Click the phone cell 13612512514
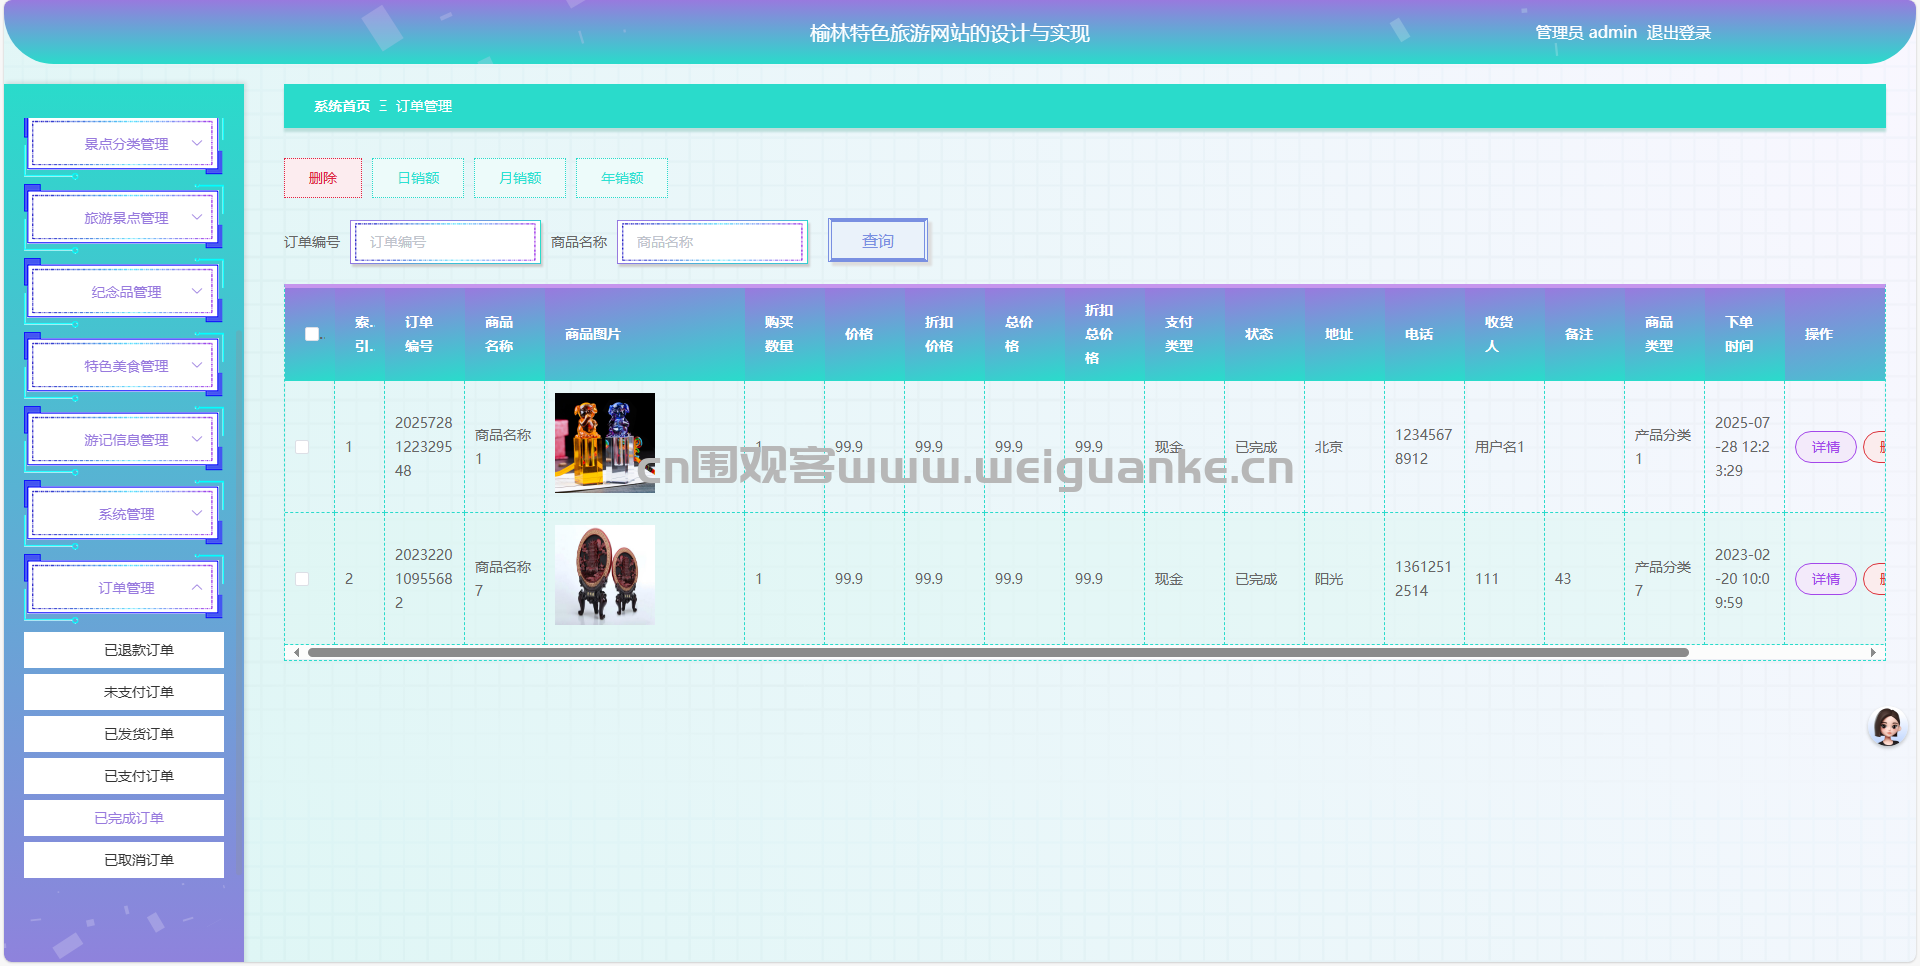Viewport: 1920px width, 966px height. pos(1423,579)
